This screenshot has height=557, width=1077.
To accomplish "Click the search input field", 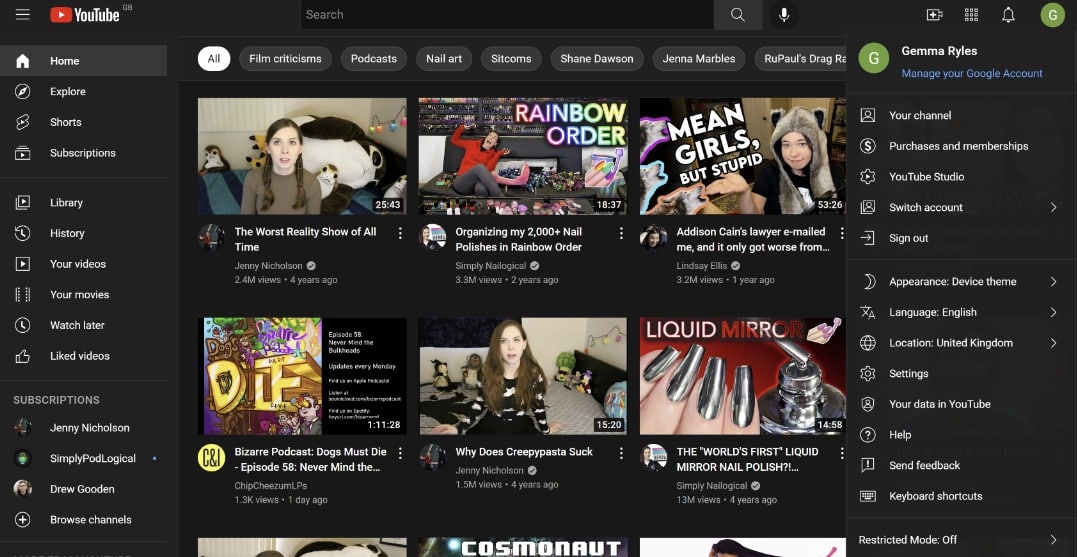I will coord(507,14).
